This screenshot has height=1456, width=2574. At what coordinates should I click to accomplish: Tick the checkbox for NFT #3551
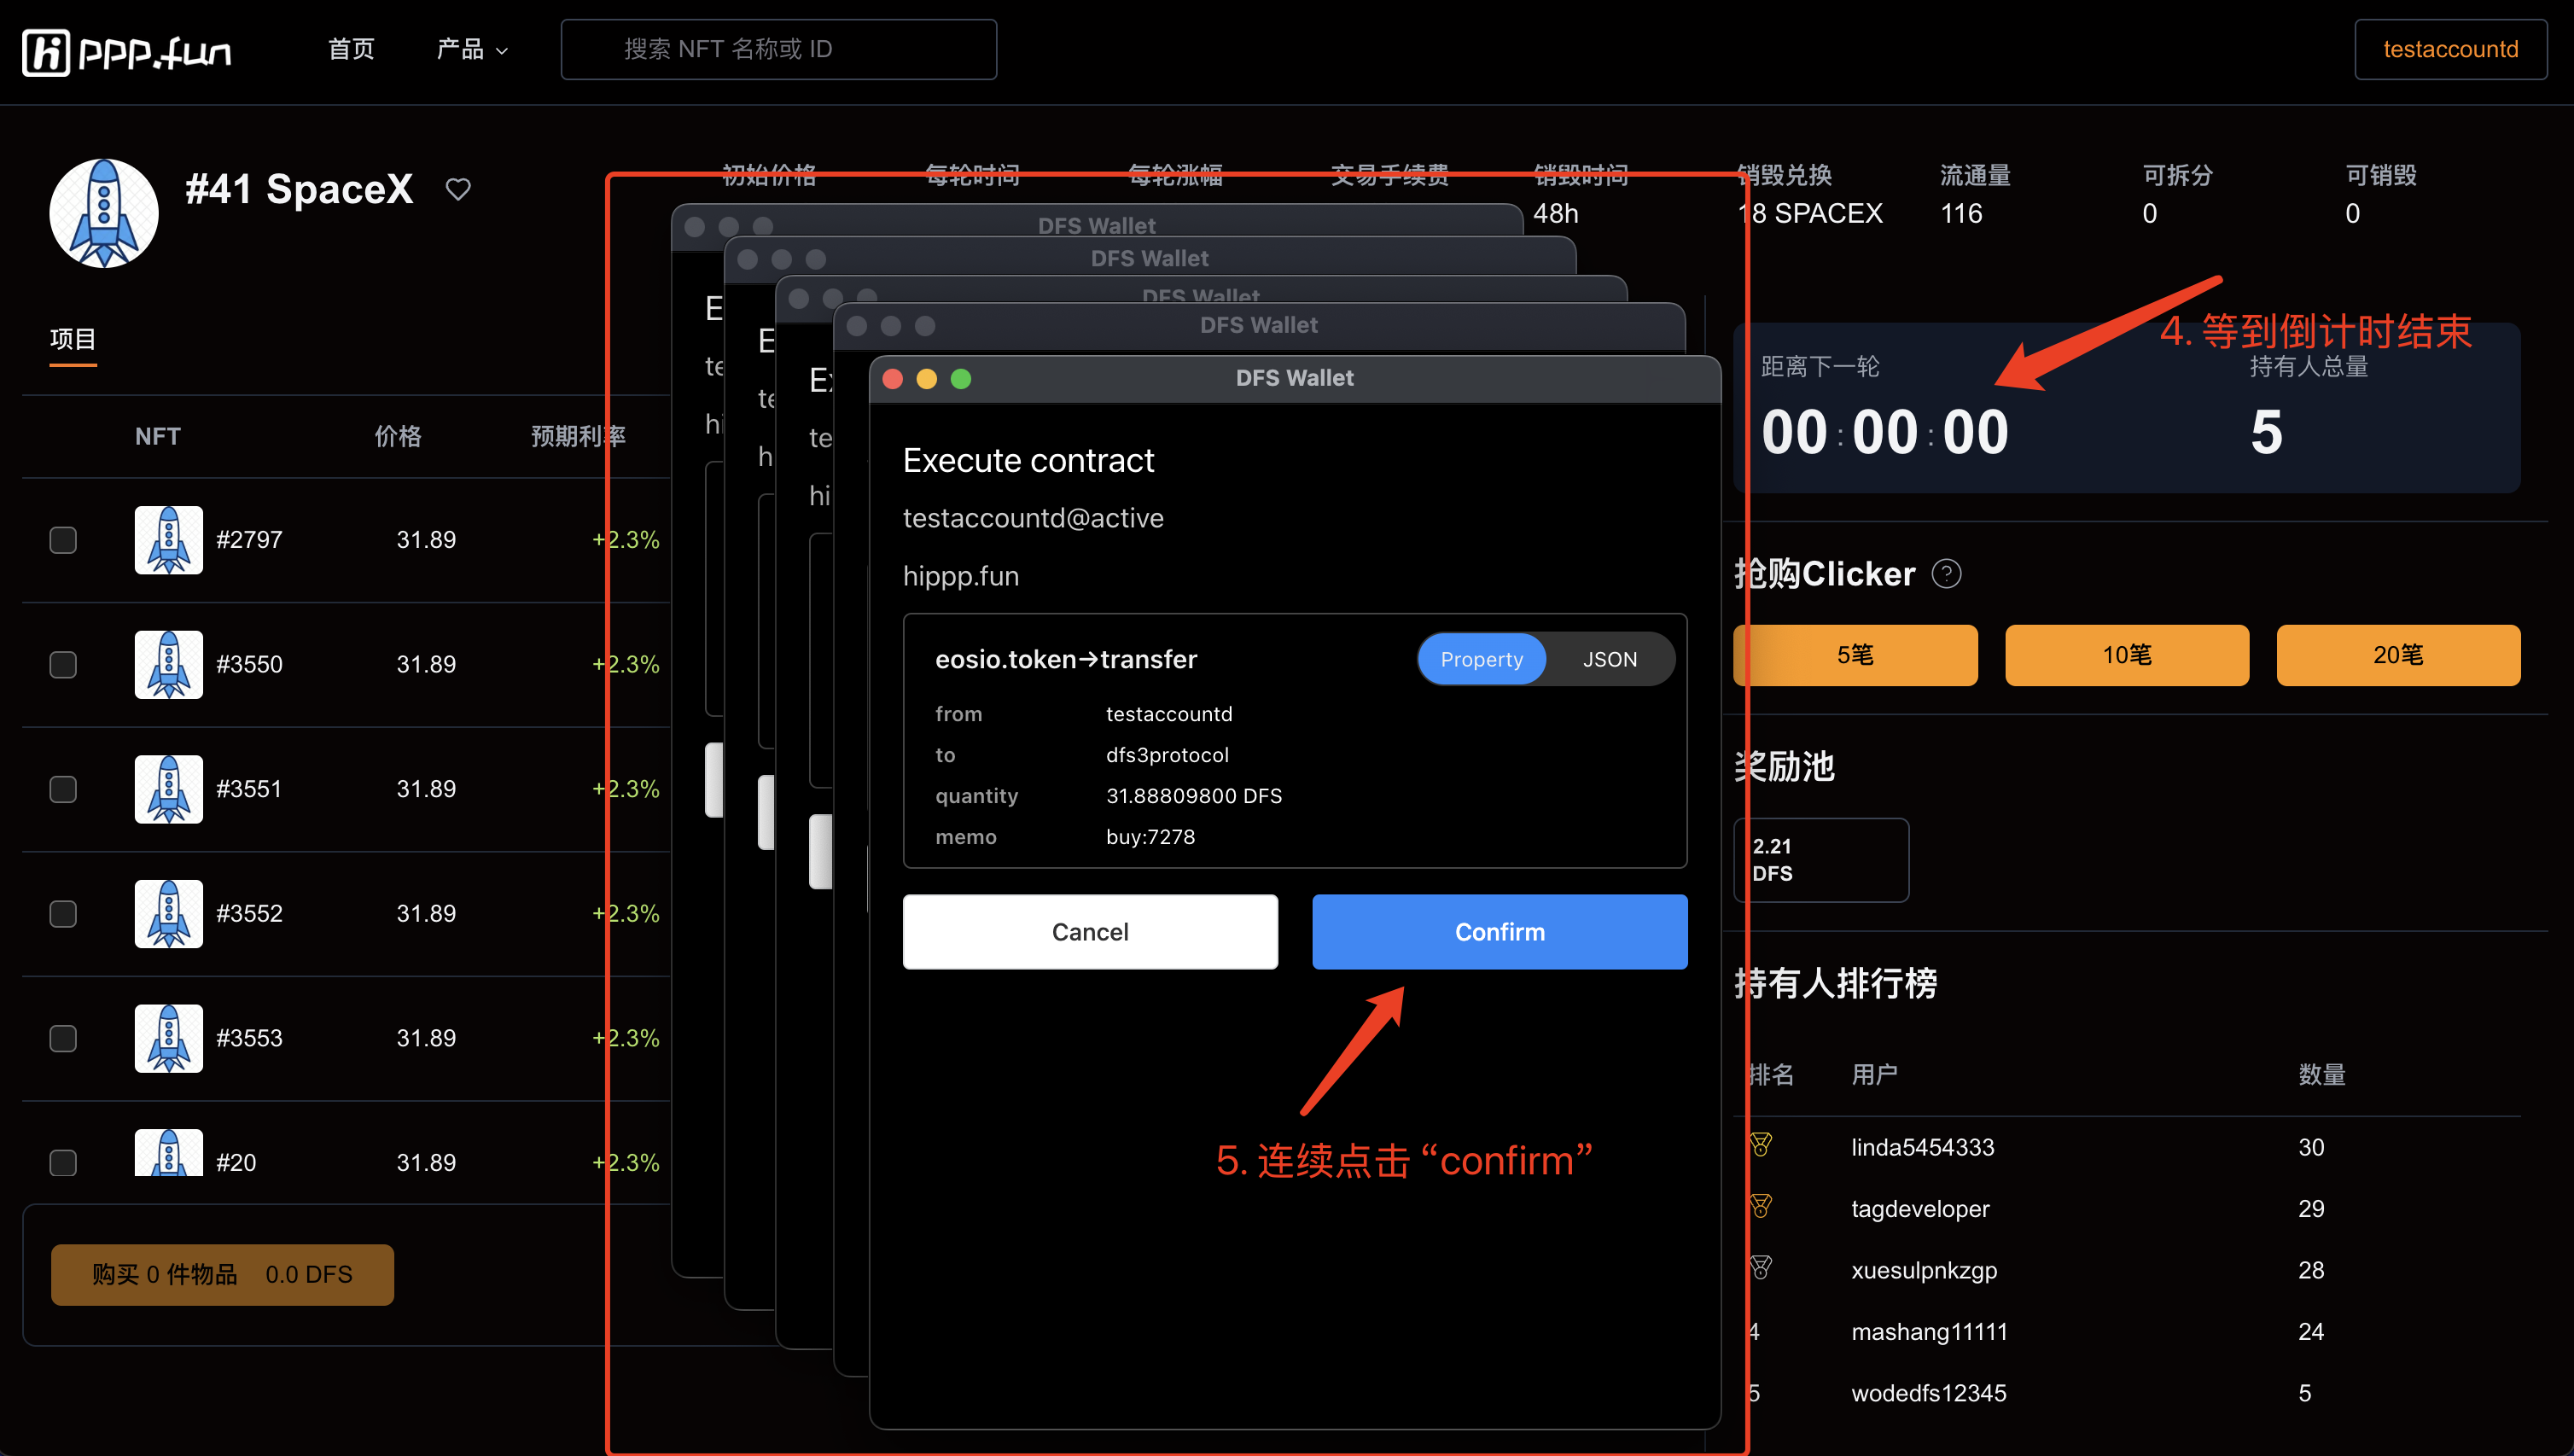click(x=63, y=789)
